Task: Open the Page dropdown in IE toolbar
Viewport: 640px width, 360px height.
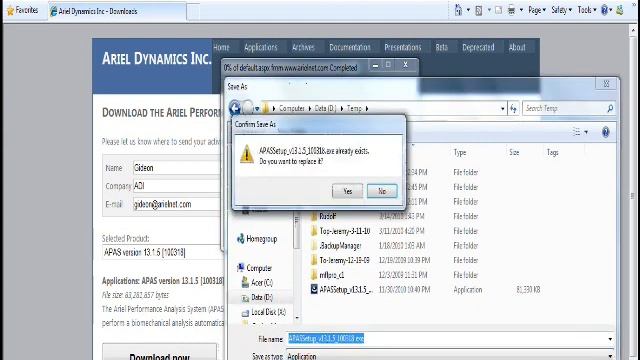Action: point(537,10)
